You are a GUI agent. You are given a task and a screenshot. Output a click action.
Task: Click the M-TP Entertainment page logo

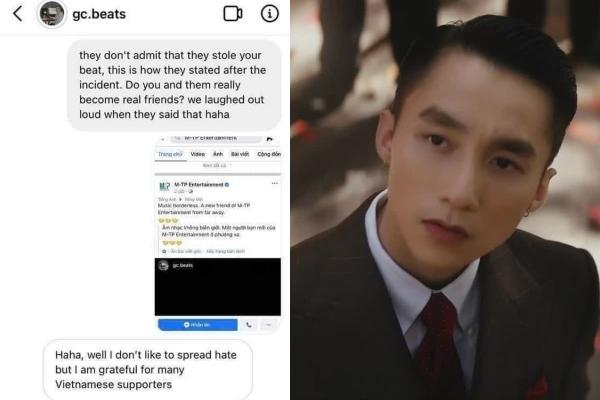click(165, 187)
